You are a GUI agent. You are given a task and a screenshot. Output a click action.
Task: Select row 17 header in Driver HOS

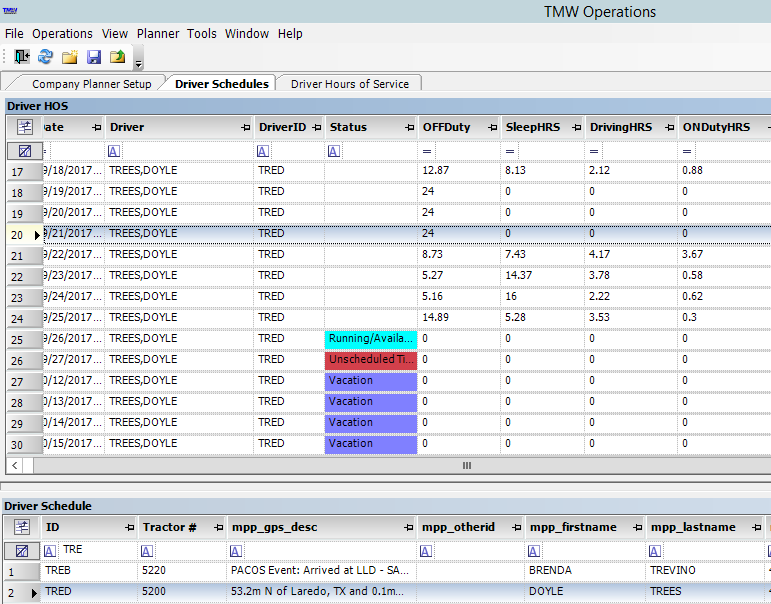[25, 172]
